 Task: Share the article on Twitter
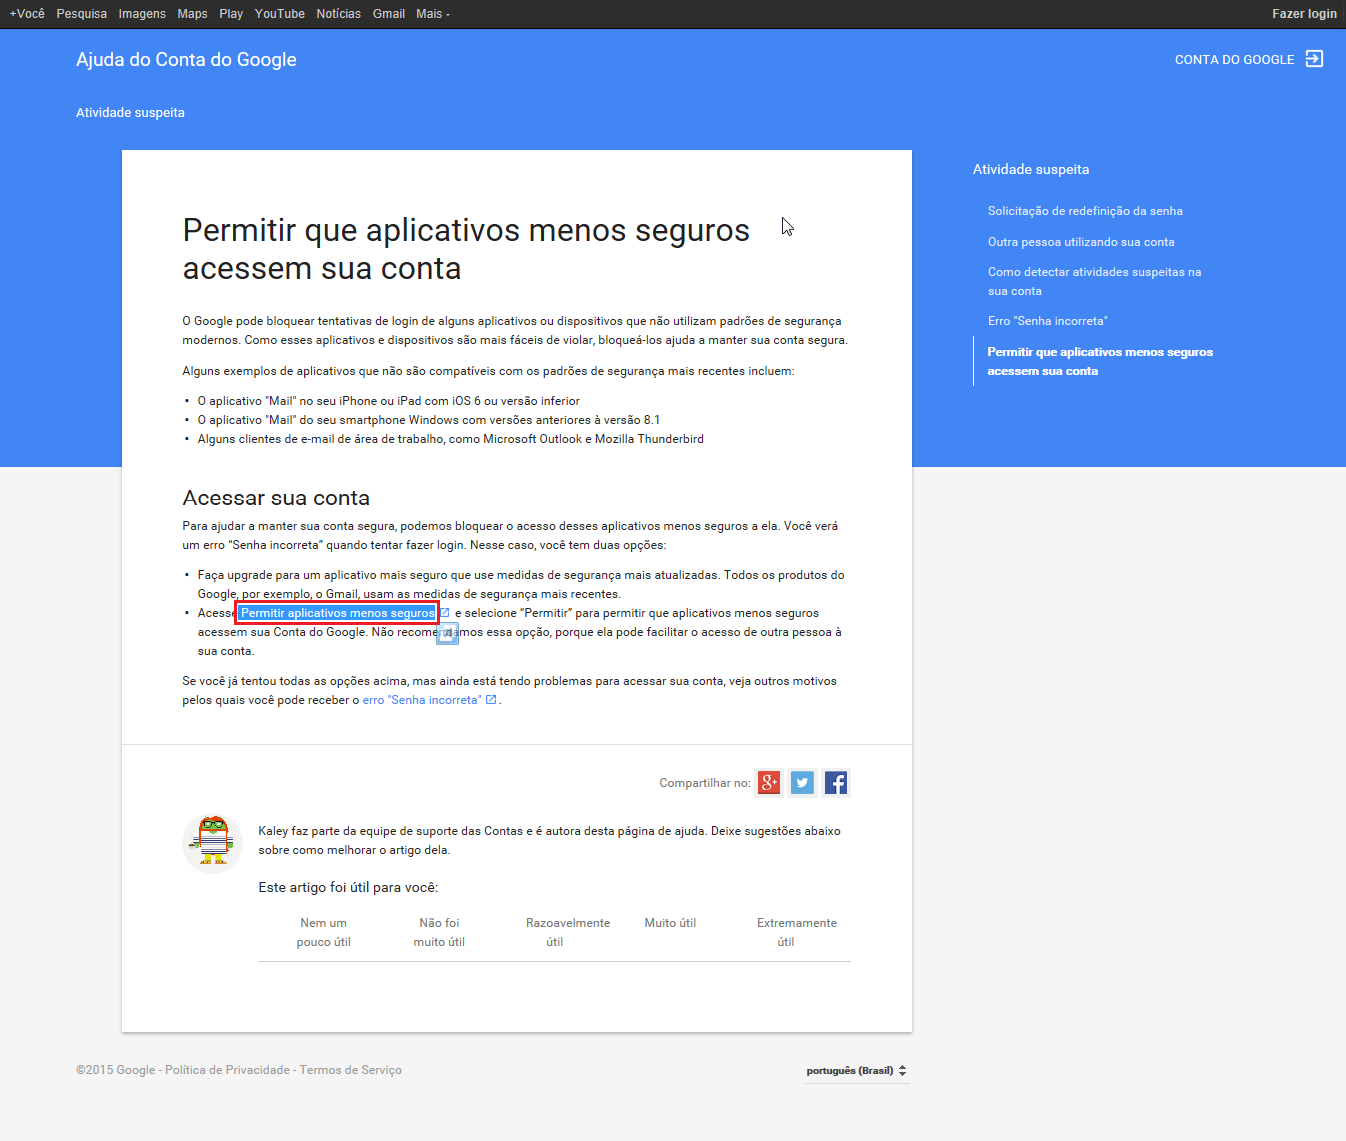802,782
